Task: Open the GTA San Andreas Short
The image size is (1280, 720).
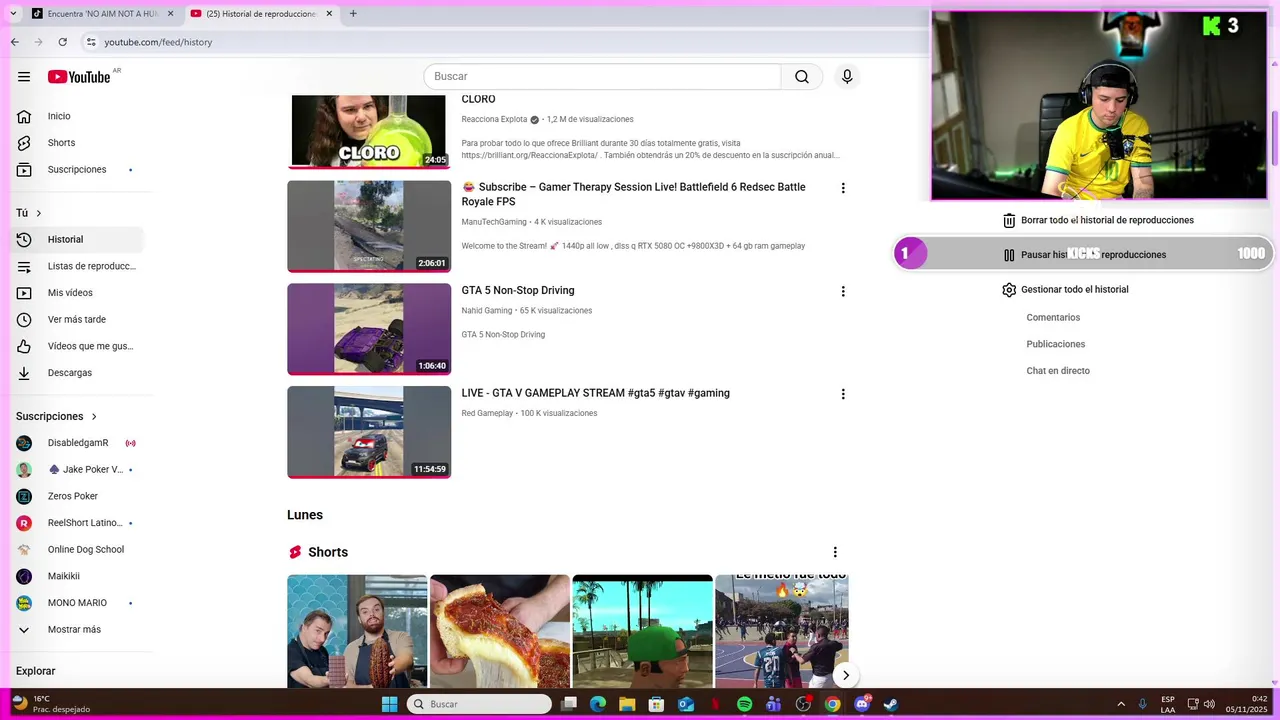Action: [x=642, y=631]
